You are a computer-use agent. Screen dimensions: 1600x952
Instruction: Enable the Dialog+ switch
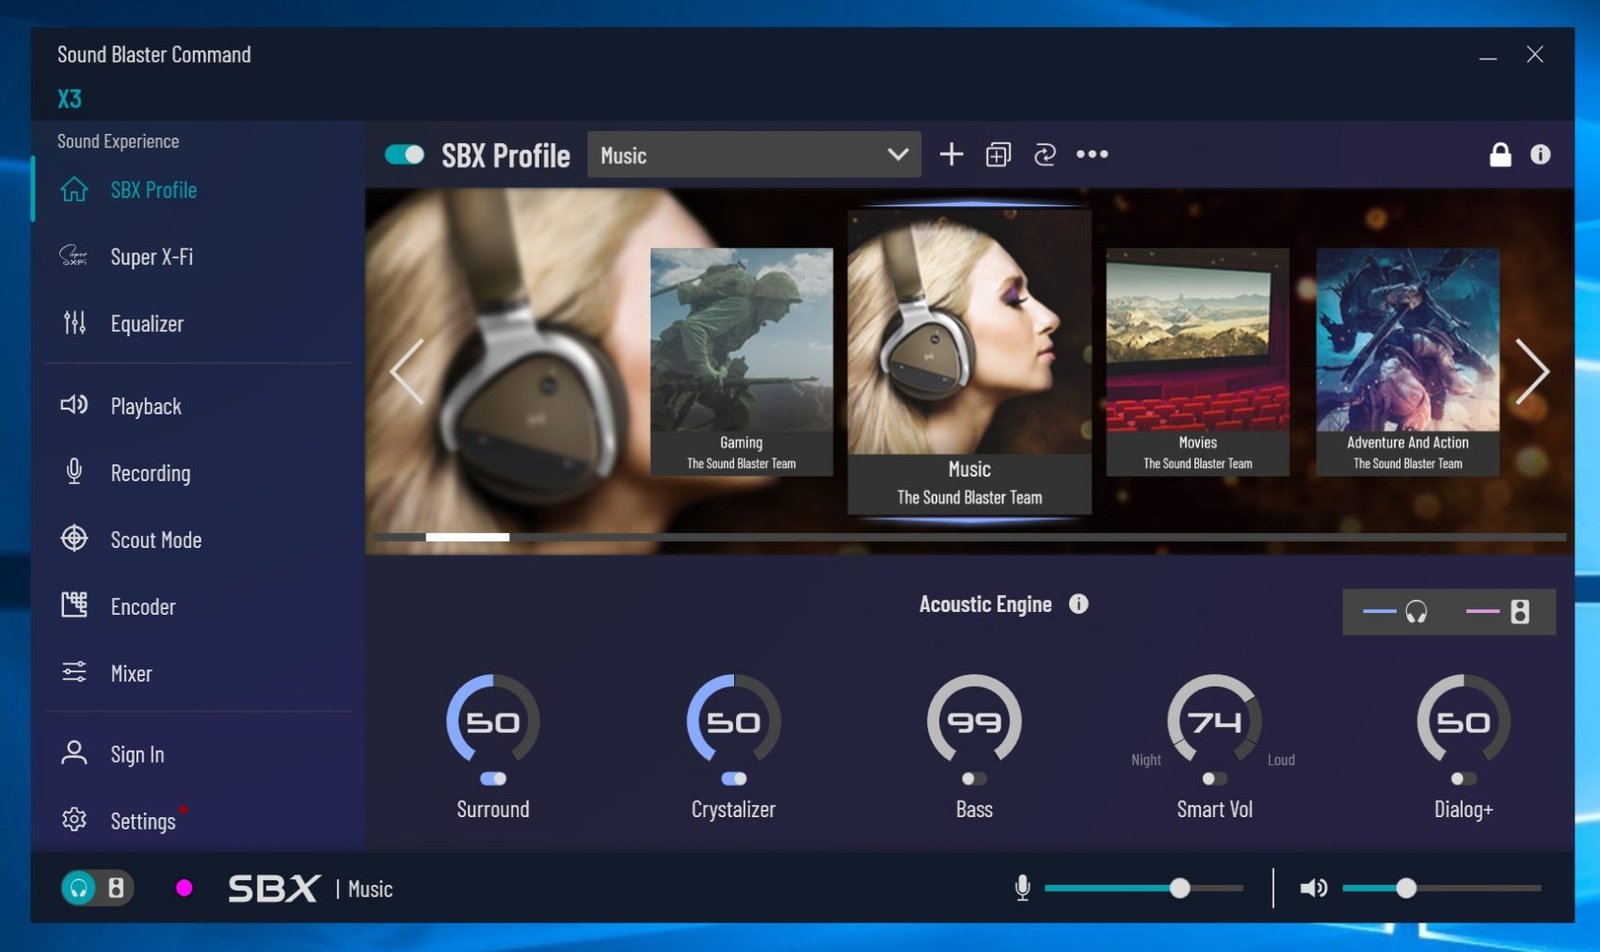pos(1463,779)
